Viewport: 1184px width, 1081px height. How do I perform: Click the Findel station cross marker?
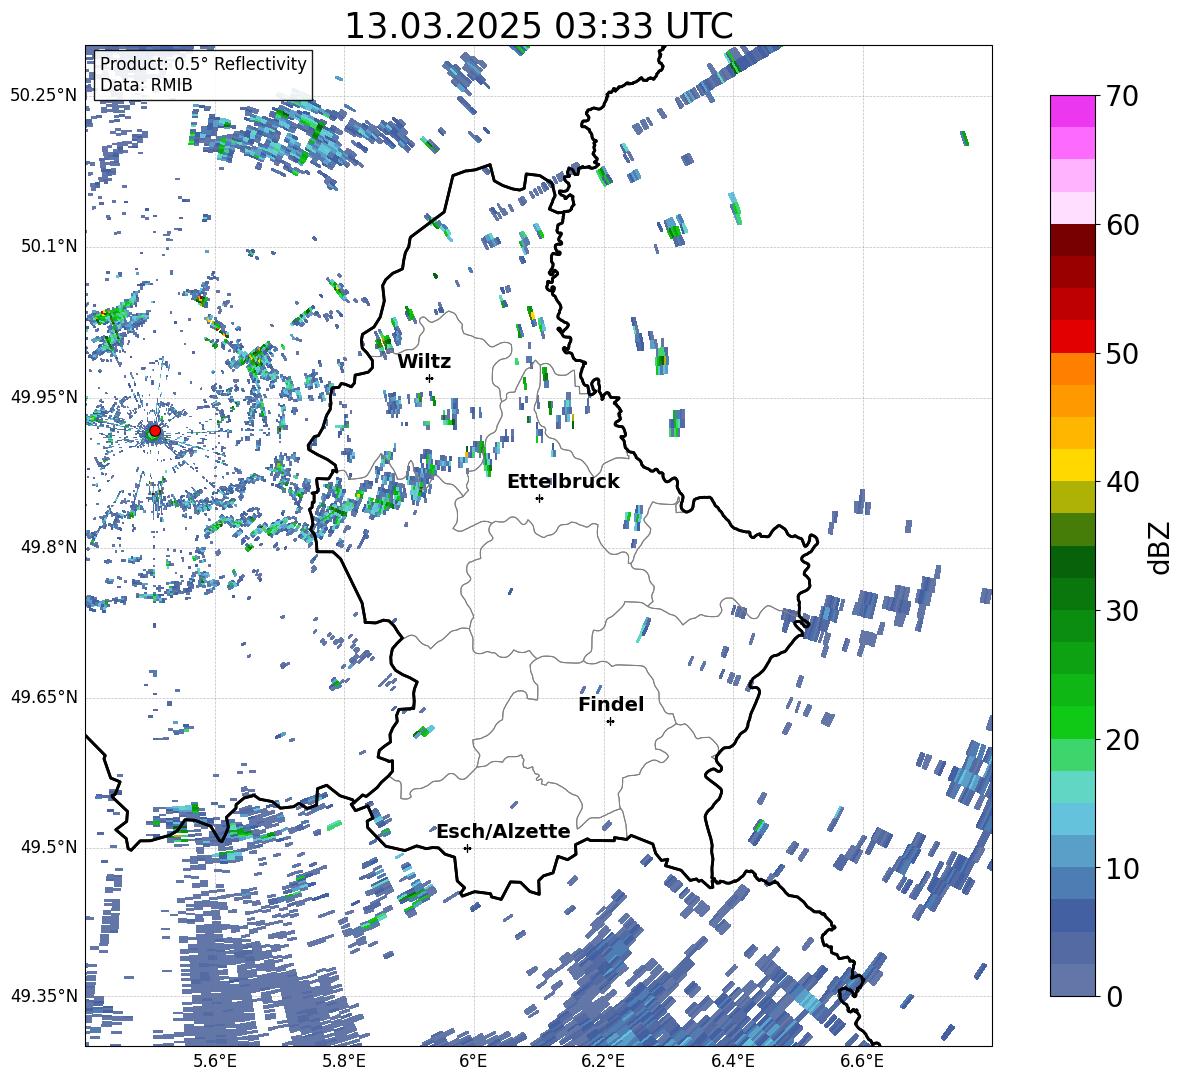pyautogui.click(x=610, y=722)
